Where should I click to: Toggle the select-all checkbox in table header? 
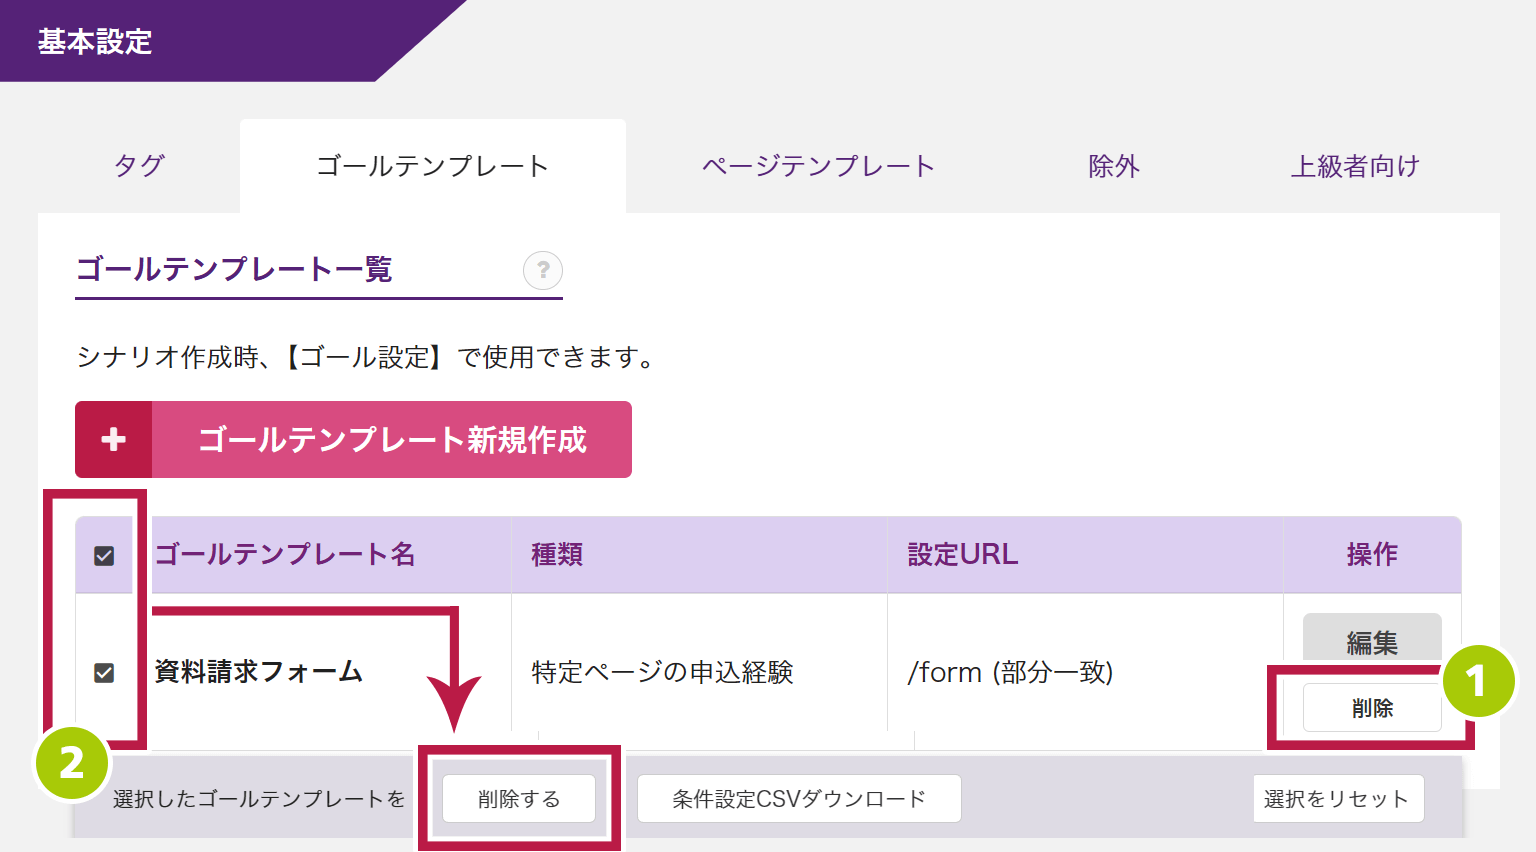pyautogui.click(x=104, y=556)
